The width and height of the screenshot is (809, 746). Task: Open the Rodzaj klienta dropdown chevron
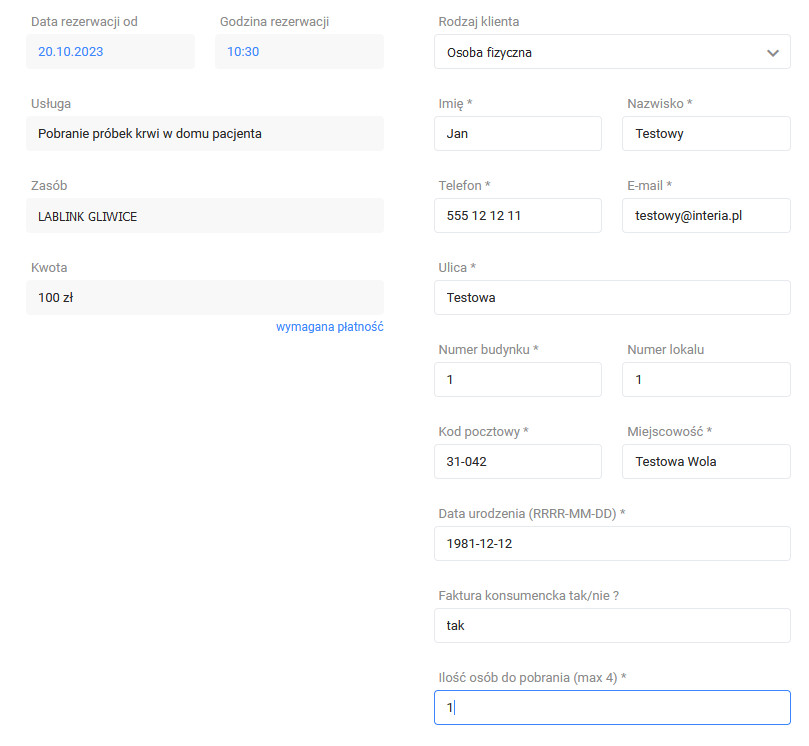(x=772, y=53)
